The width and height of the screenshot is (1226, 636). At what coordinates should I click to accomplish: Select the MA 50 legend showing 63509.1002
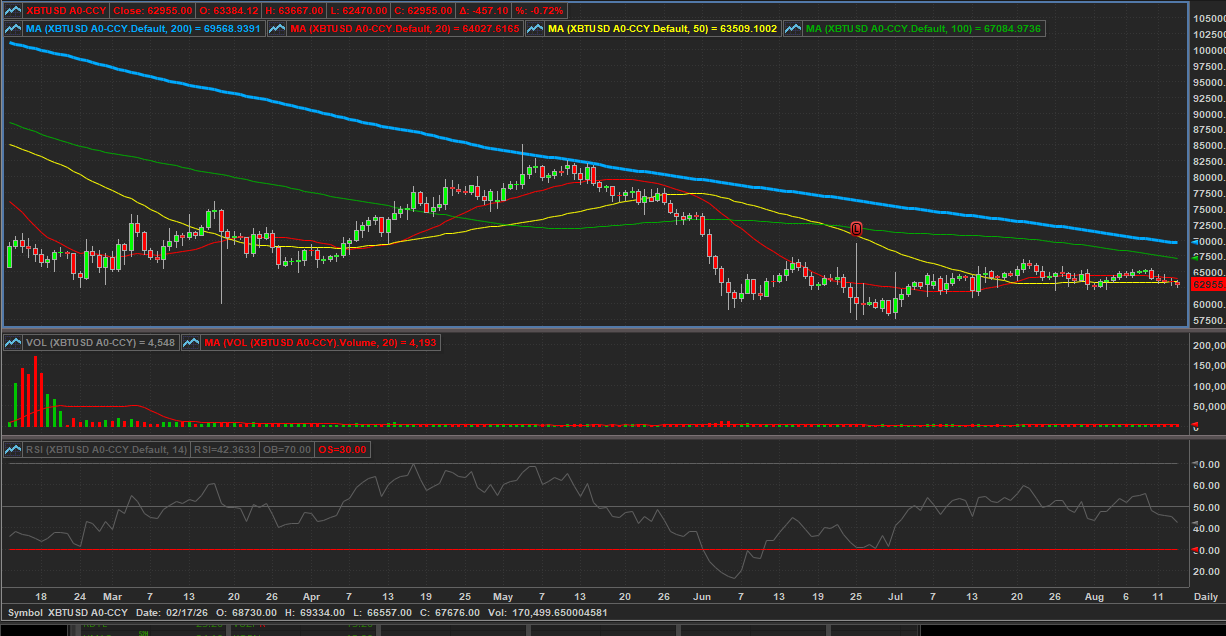663,29
